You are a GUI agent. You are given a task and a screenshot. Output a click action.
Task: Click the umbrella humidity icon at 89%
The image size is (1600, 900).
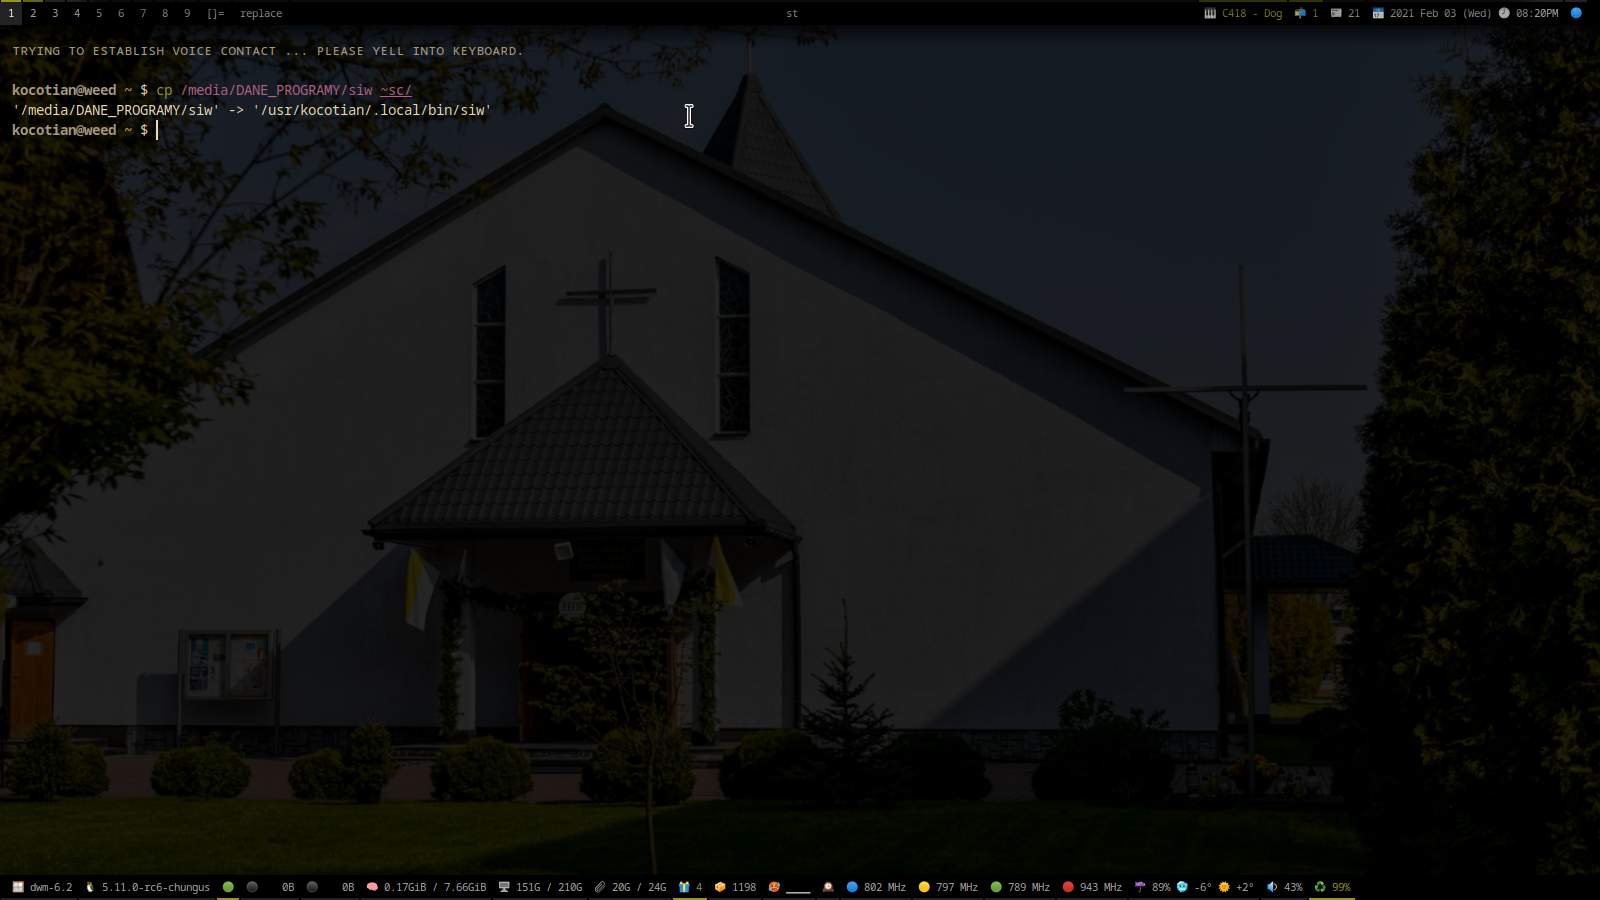(1140, 887)
